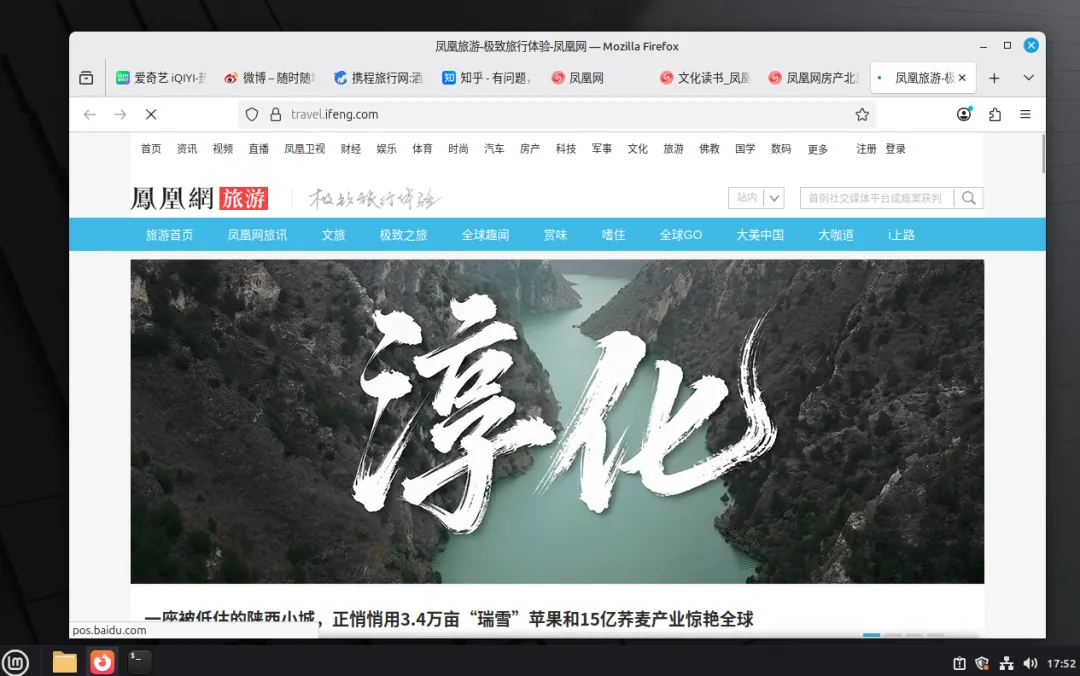
Task: Click the 科技 link in top navigation
Action: pos(565,149)
